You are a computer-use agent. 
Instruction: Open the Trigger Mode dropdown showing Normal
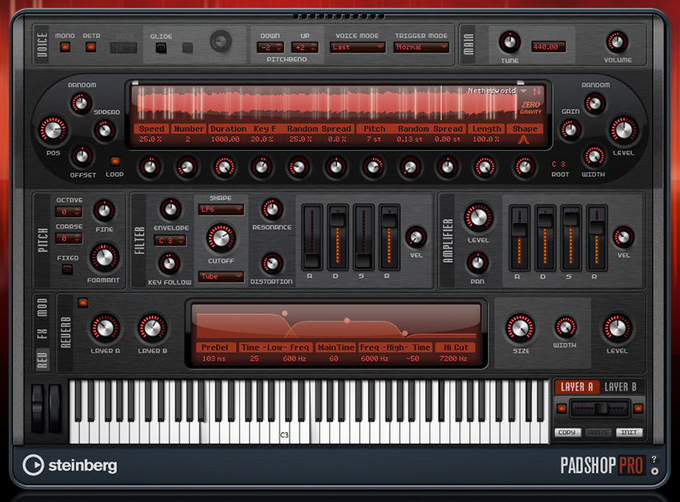point(421,47)
